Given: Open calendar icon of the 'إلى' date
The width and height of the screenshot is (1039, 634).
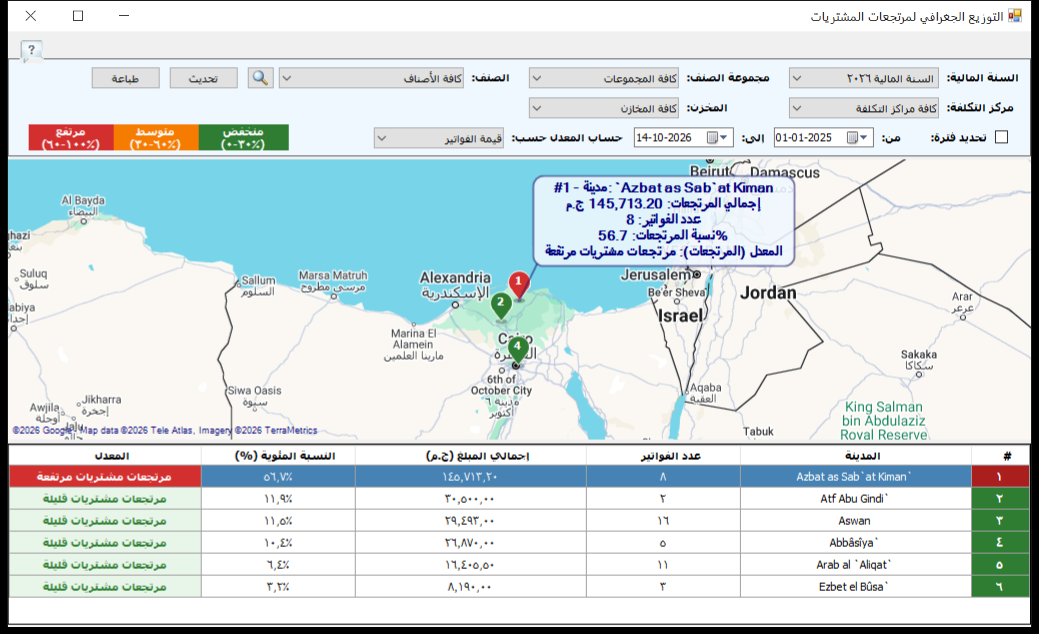Looking at the screenshot, I should tap(712, 138).
